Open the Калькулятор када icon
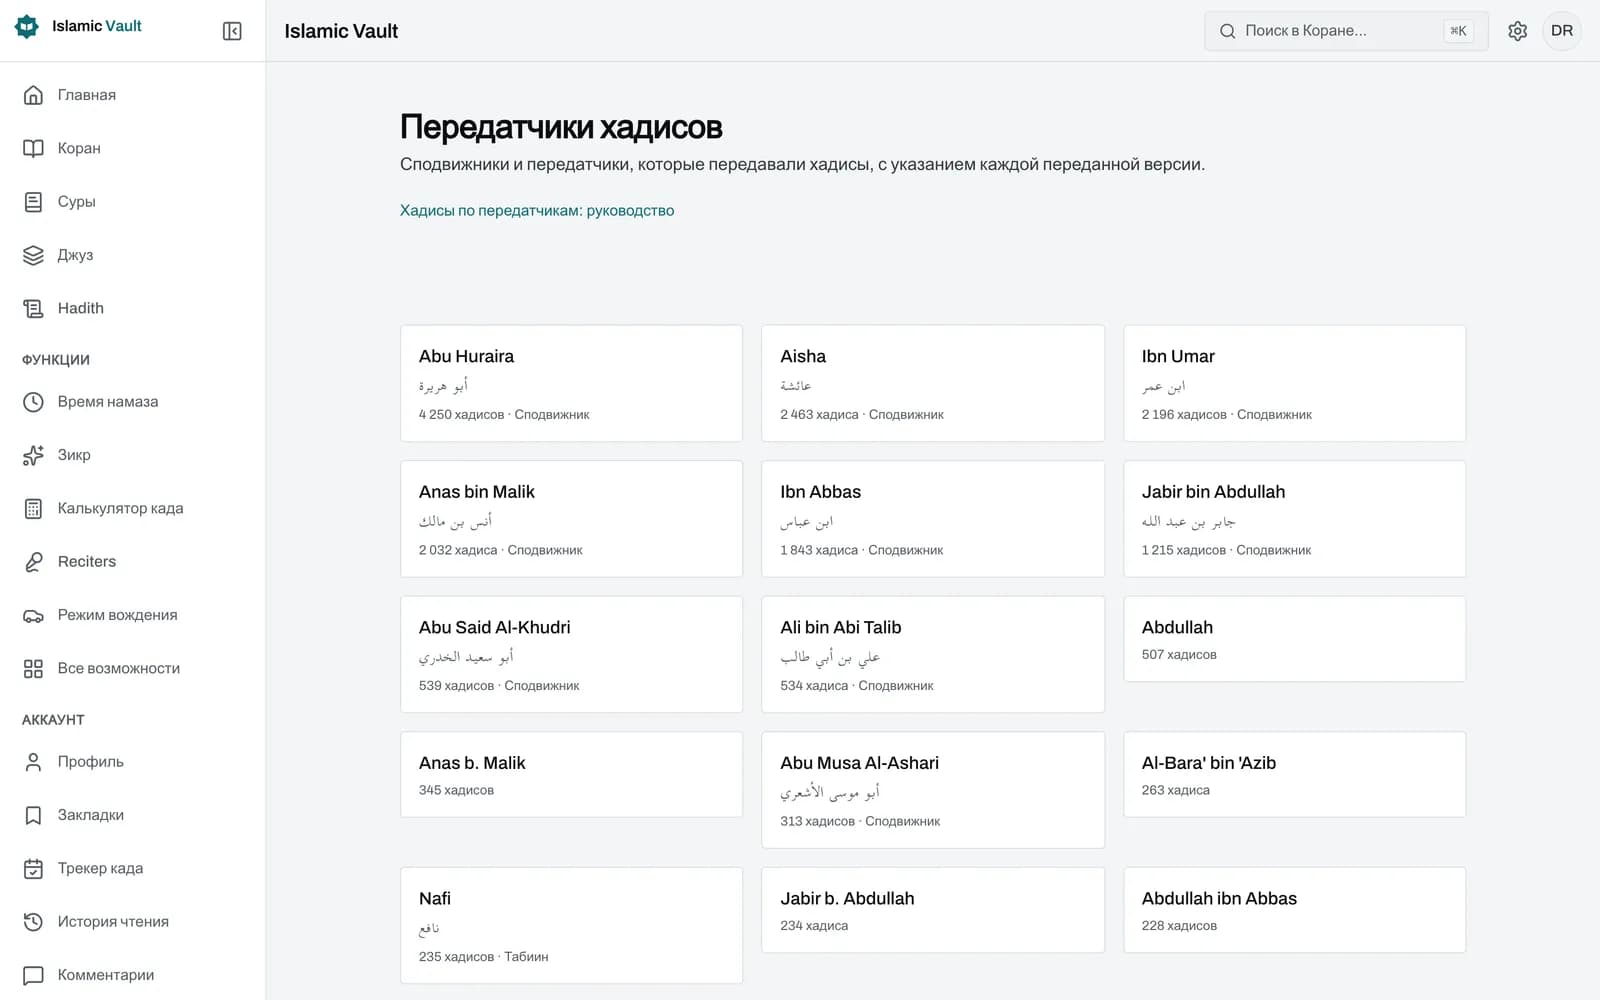Image resolution: width=1600 pixels, height=1000 pixels. click(x=33, y=508)
